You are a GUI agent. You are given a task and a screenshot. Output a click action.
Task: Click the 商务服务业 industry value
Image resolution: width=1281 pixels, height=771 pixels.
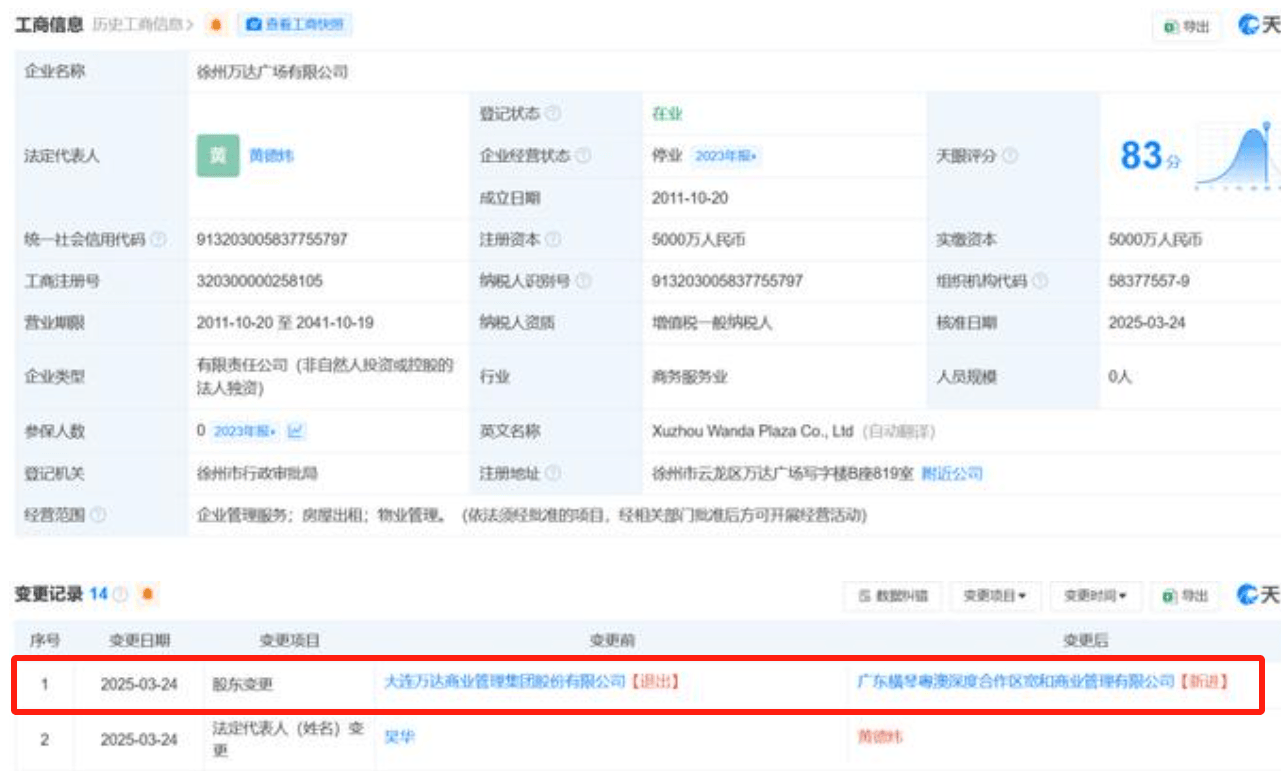pos(690,377)
